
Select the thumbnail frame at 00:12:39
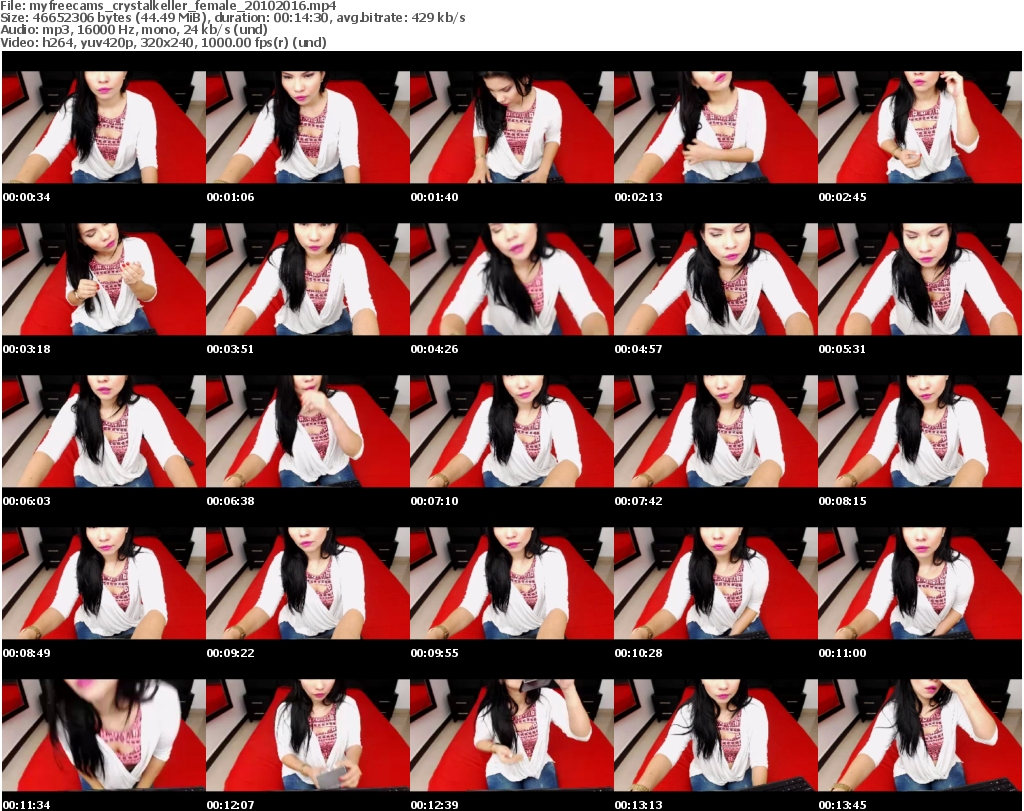(x=512, y=736)
